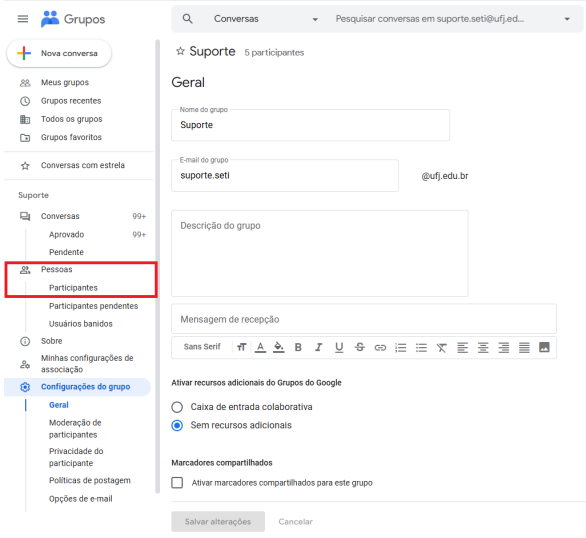Viewport: 586px width, 538px height.
Task: Insert a bulleted list
Action: click(x=421, y=348)
